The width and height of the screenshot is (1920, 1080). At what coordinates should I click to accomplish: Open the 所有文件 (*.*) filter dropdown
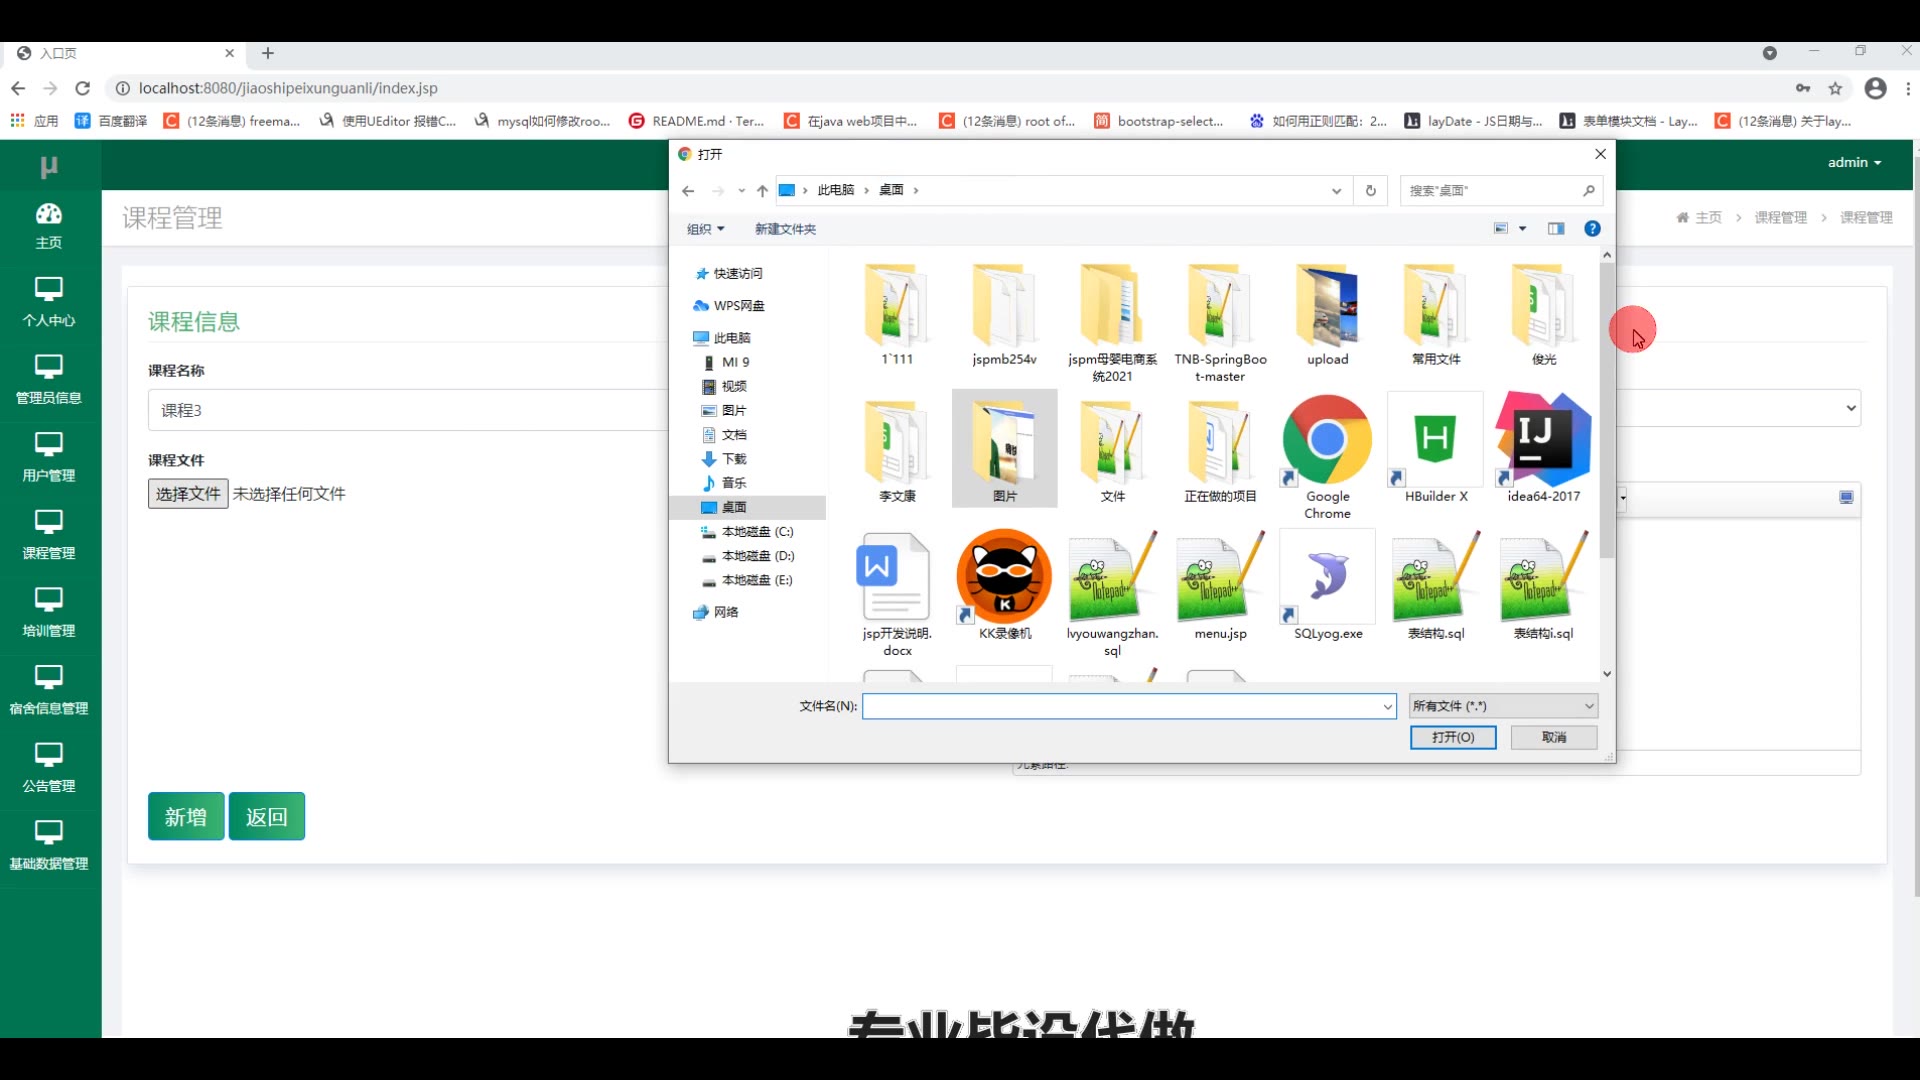point(1503,706)
